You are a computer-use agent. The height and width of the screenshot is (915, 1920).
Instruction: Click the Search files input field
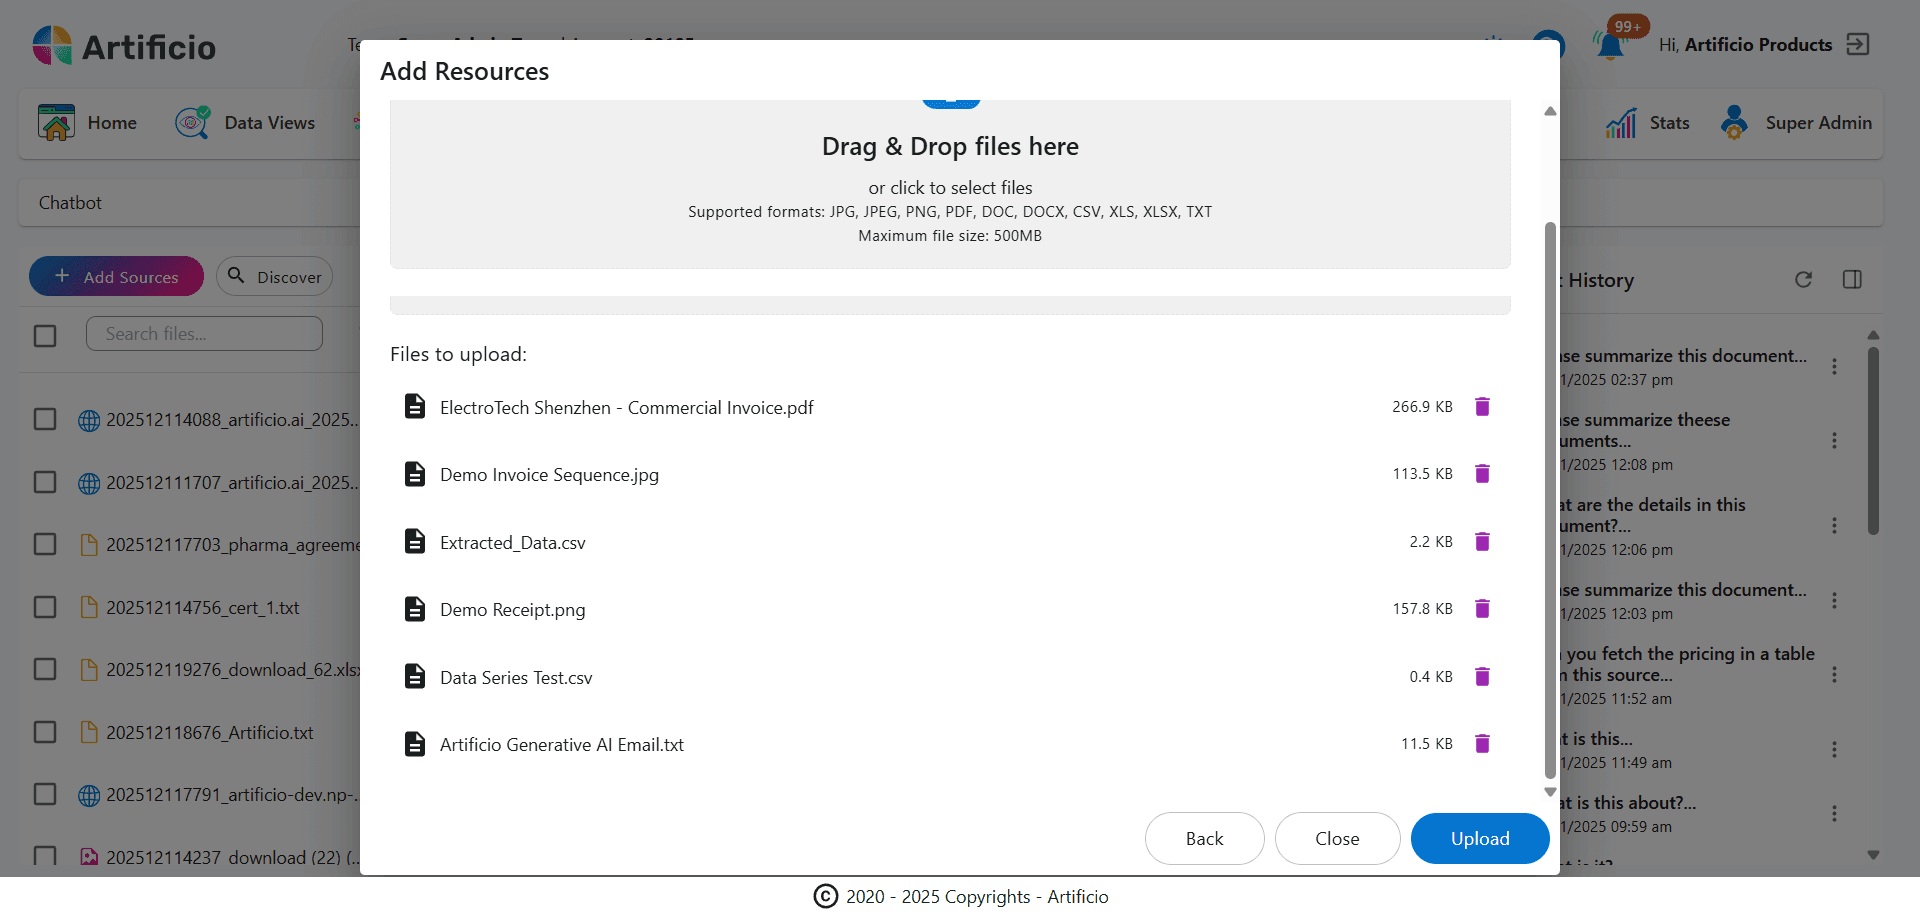pyautogui.click(x=204, y=333)
